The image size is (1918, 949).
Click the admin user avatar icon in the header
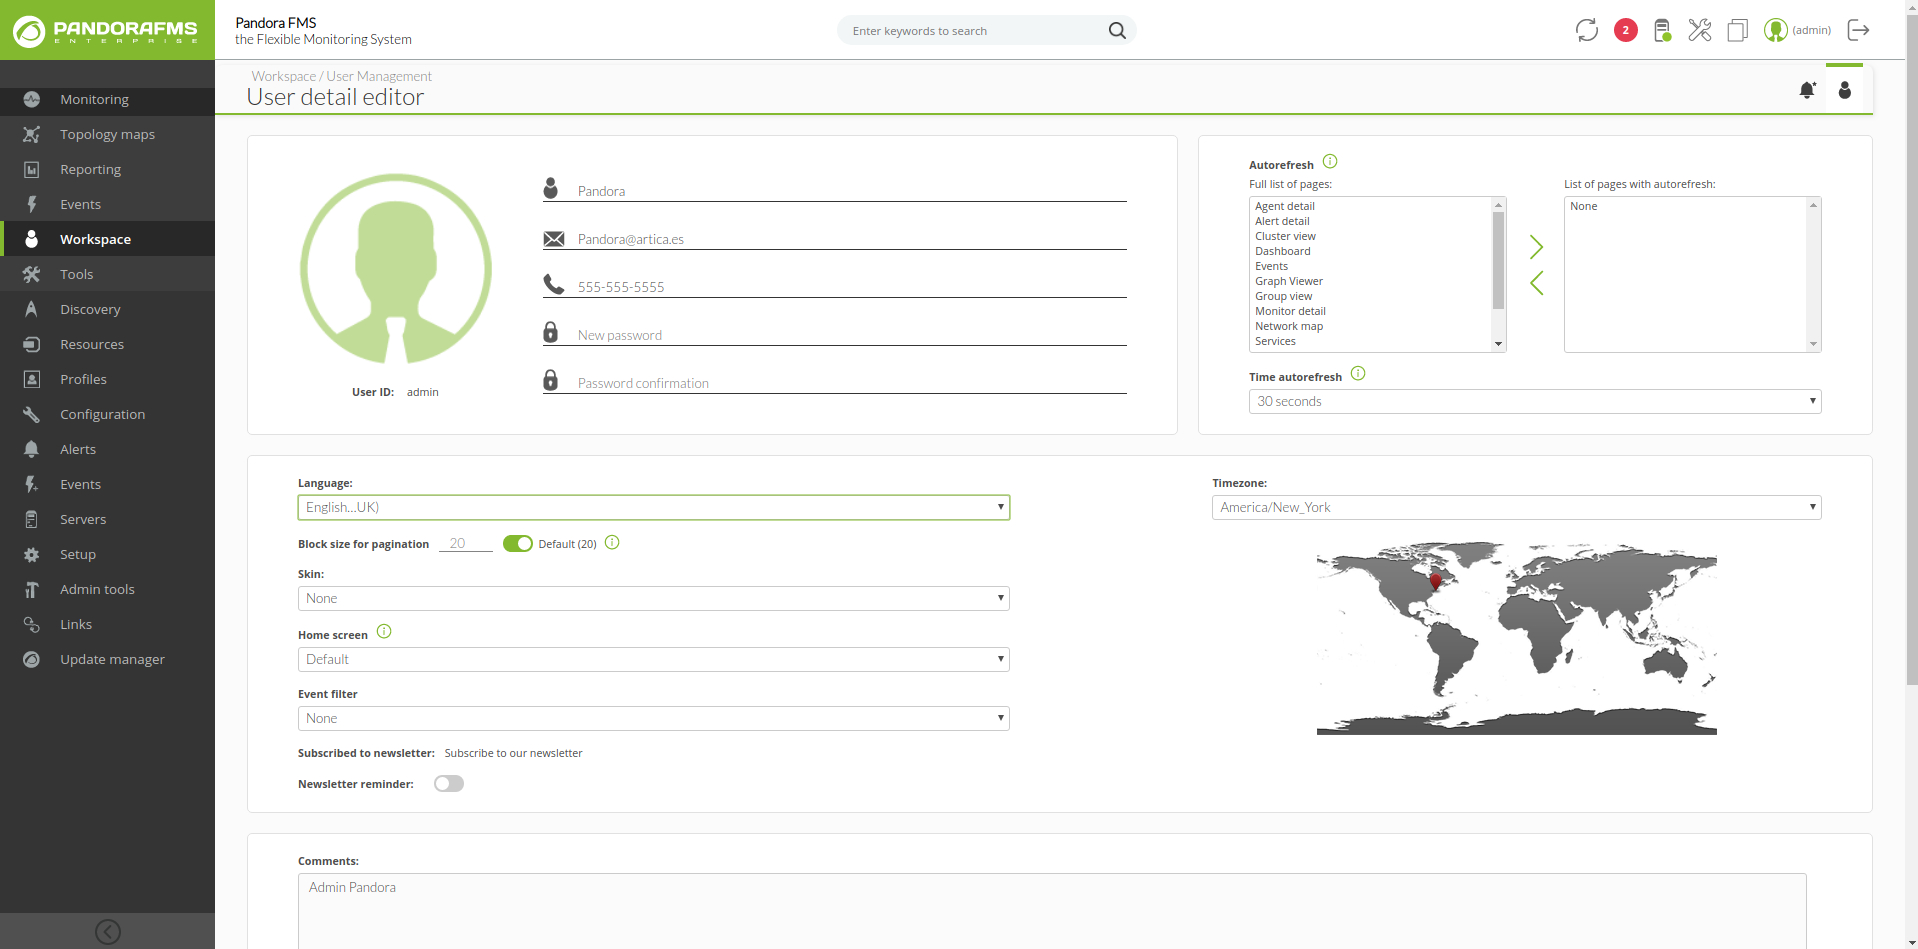1776,30
